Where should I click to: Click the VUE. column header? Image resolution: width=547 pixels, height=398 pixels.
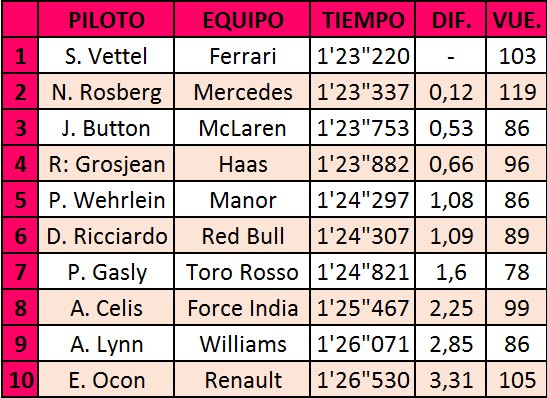tap(517, 20)
